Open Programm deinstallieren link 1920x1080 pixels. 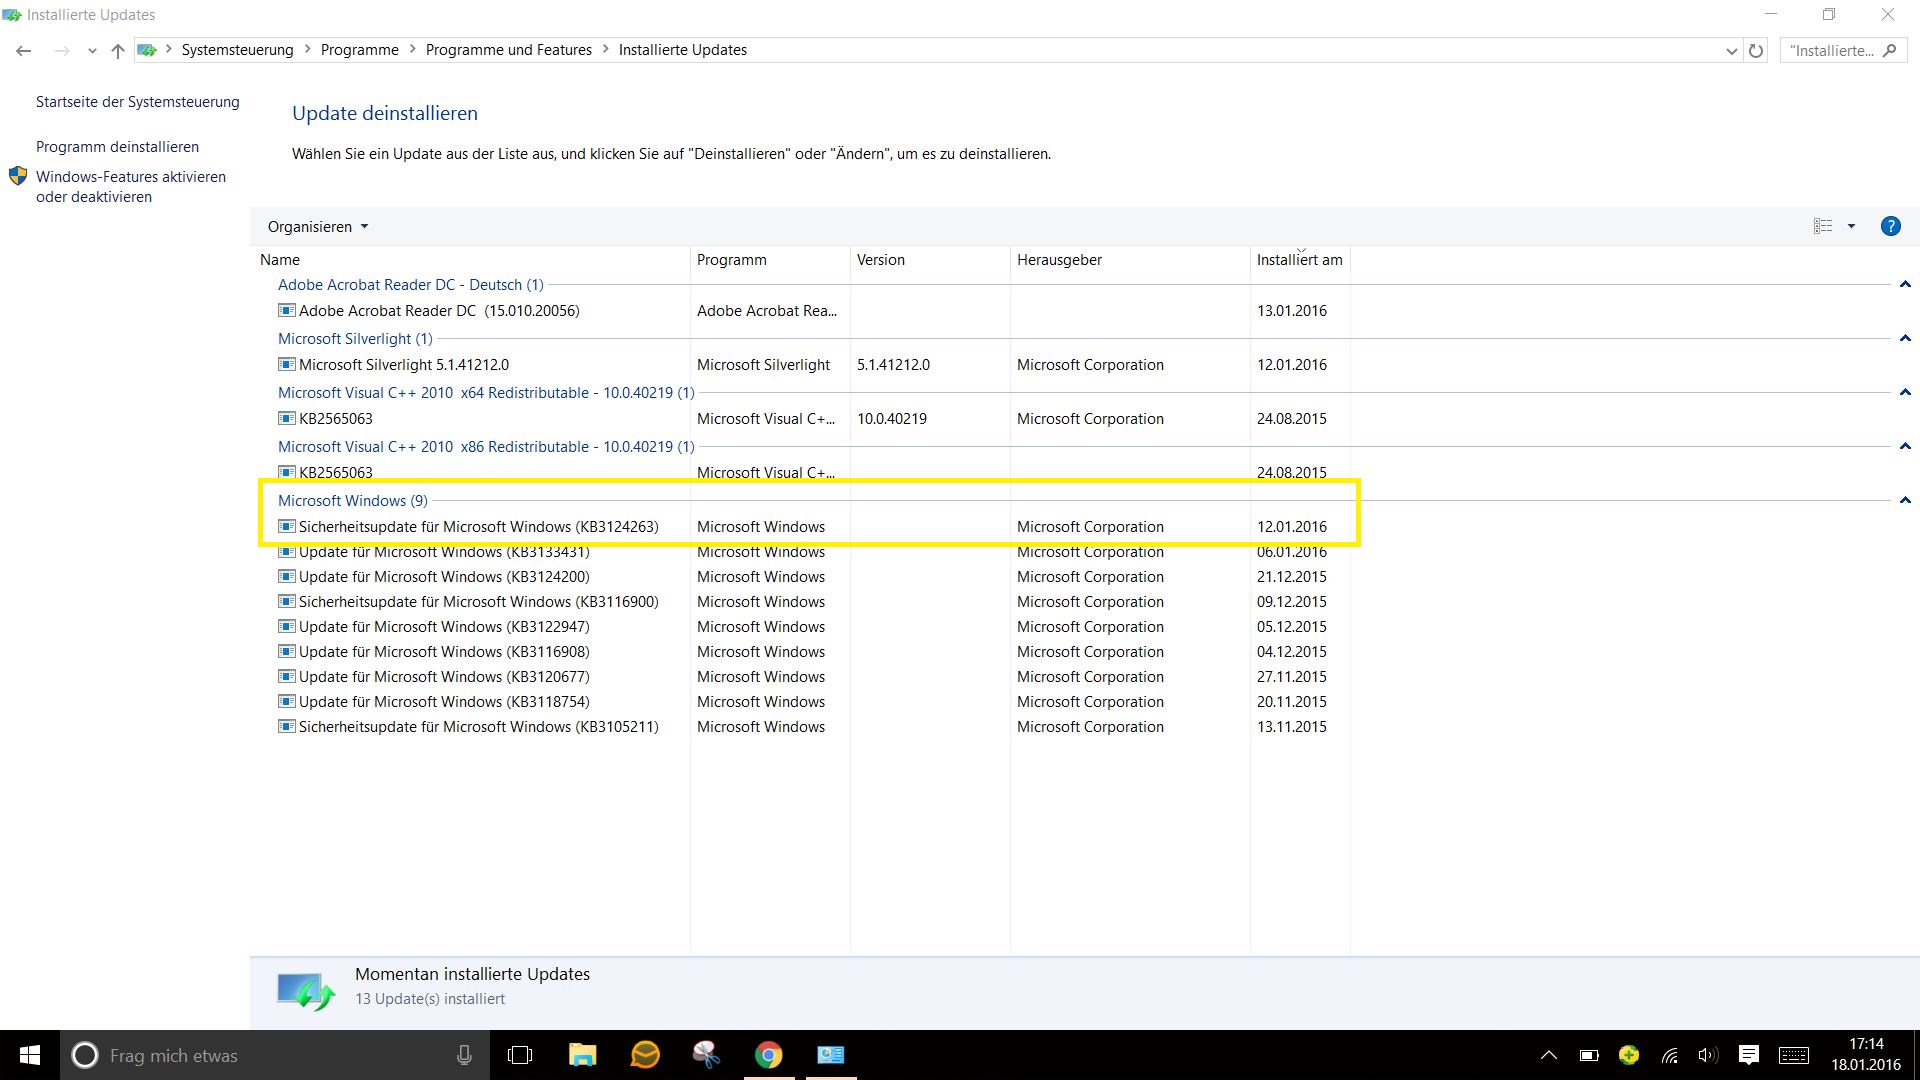click(x=117, y=147)
